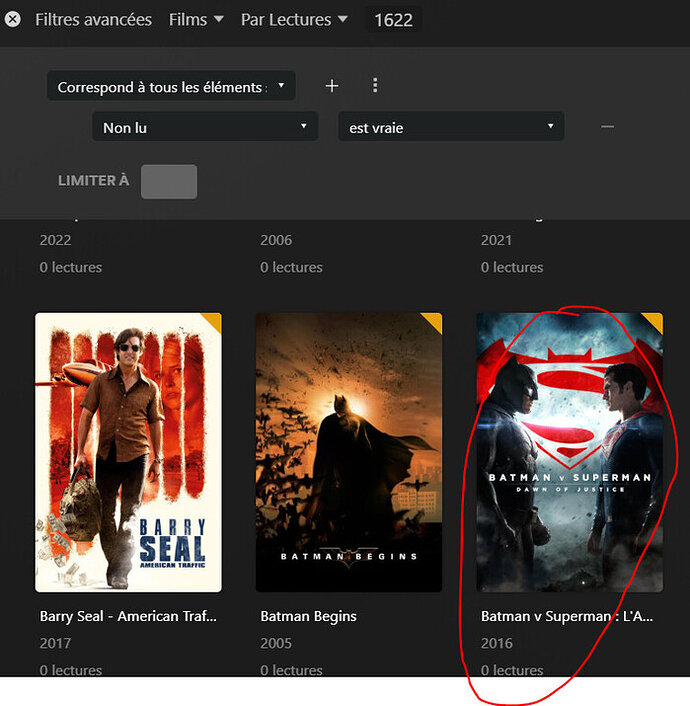Click the year 2021 text
The image size is (690, 706).
(x=496, y=240)
